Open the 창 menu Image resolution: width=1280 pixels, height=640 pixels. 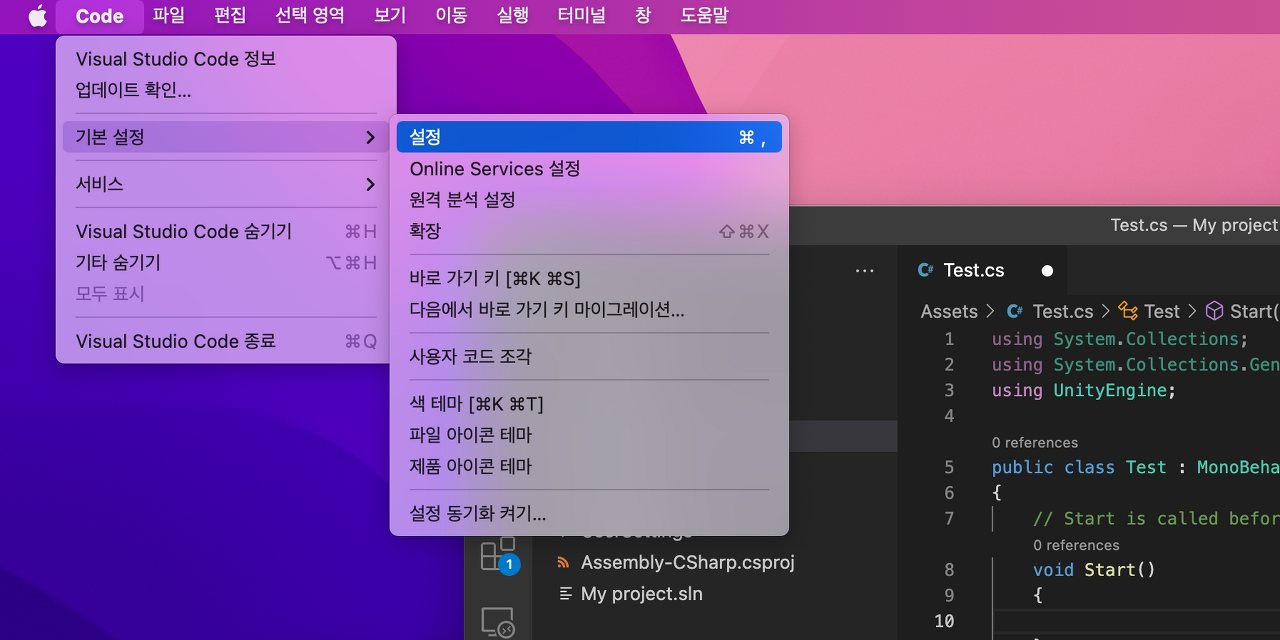(x=643, y=16)
